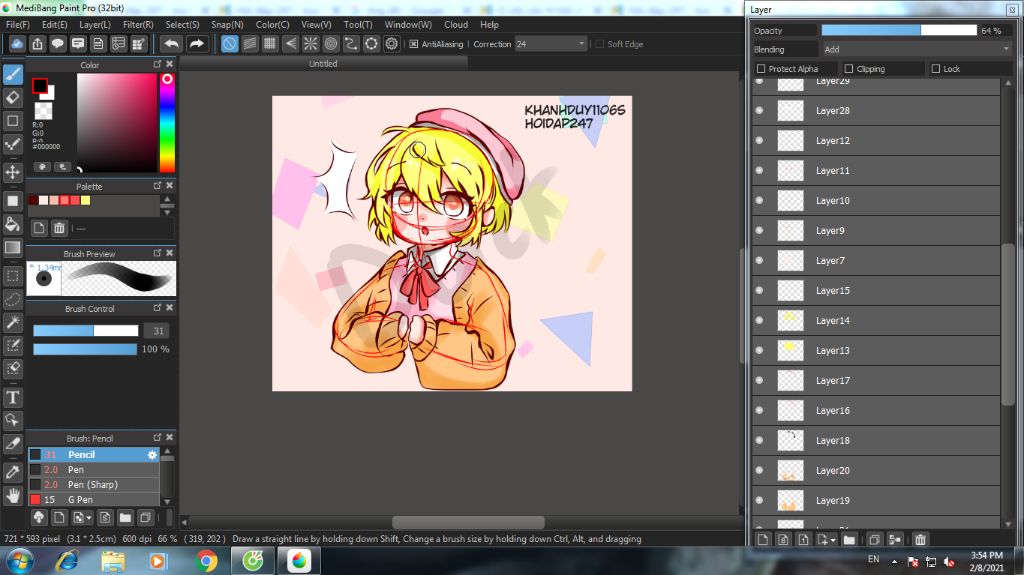Click the export/share icon in toolbar

(37, 44)
